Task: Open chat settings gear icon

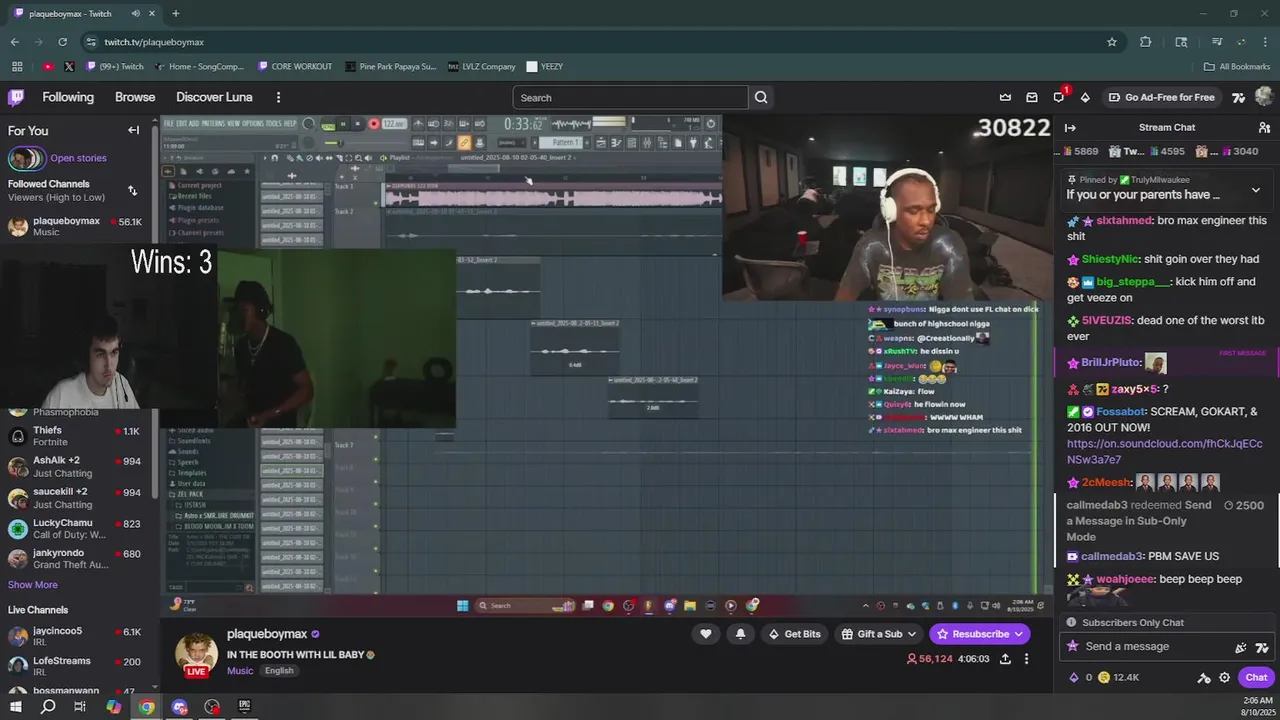Action: point(1224,677)
